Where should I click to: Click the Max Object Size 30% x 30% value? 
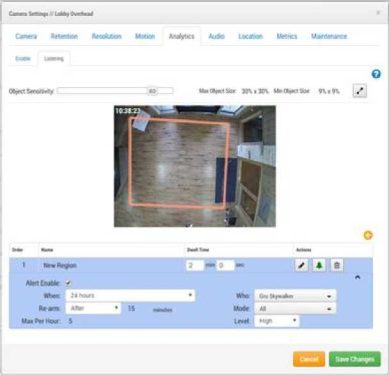(x=255, y=91)
